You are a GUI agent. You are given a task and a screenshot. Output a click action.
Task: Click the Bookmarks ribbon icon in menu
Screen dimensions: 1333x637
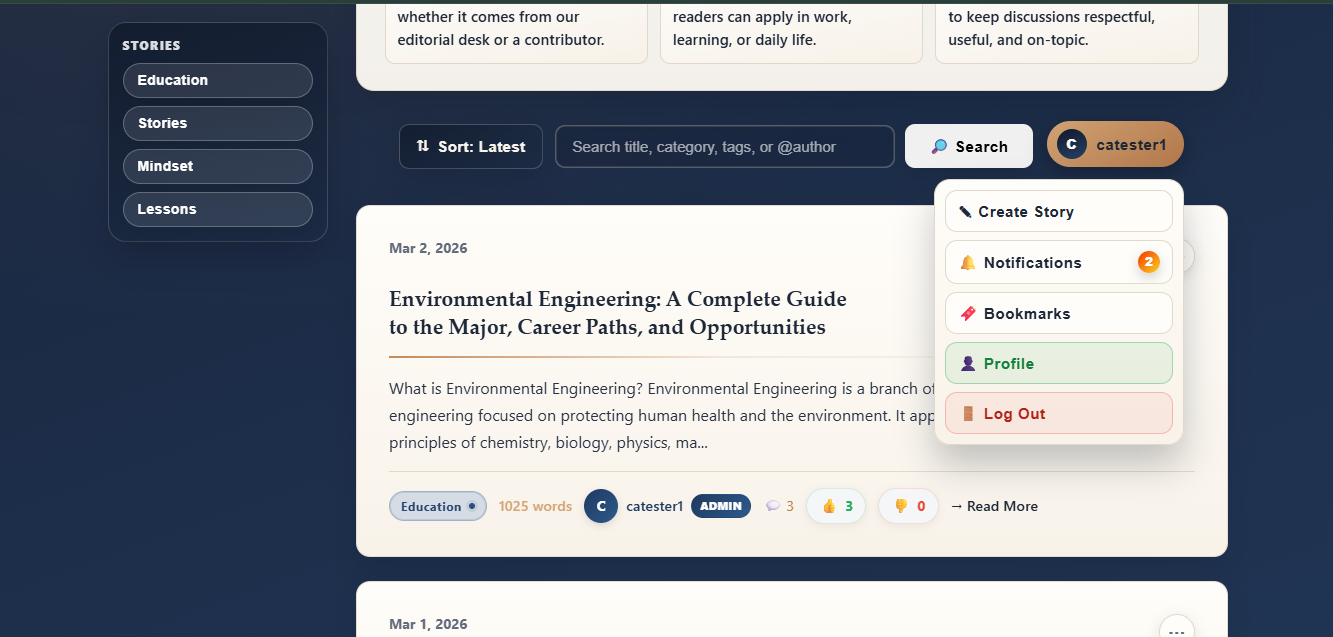tap(967, 314)
